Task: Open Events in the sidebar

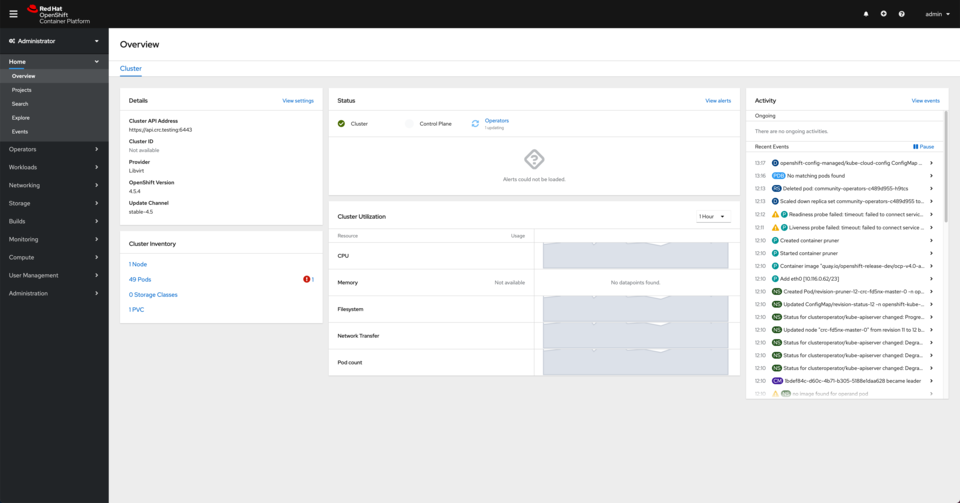Action: tap(54, 132)
